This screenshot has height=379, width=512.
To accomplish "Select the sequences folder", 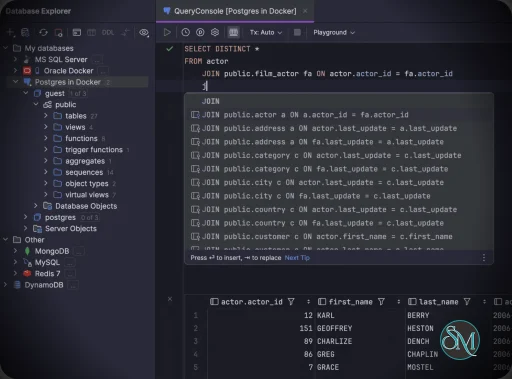I will click(x=84, y=172).
